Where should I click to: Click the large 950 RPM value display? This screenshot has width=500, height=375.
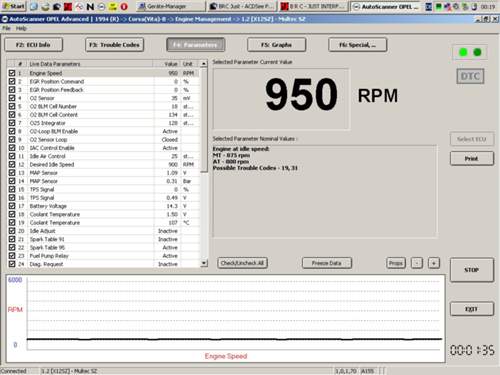[x=281, y=99]
